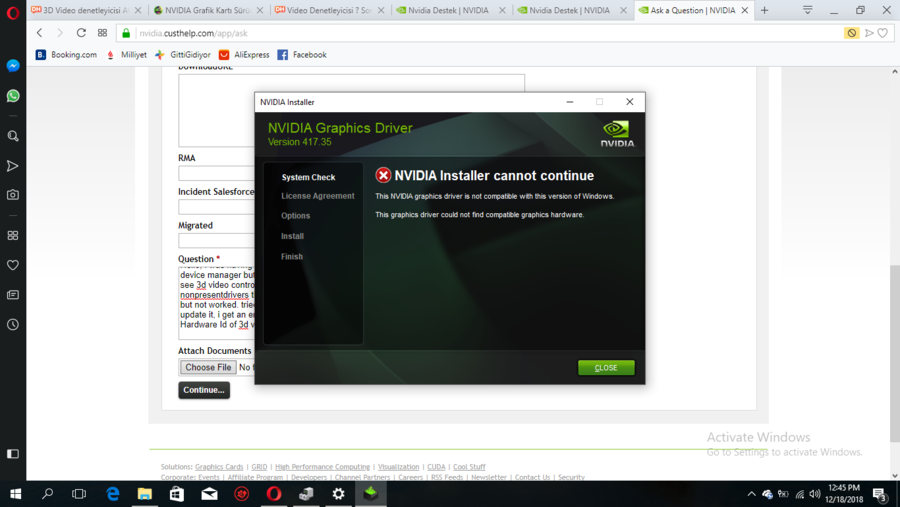Click Choose File button
Screen dimensions: 900x507
click(x=208, y=367)
